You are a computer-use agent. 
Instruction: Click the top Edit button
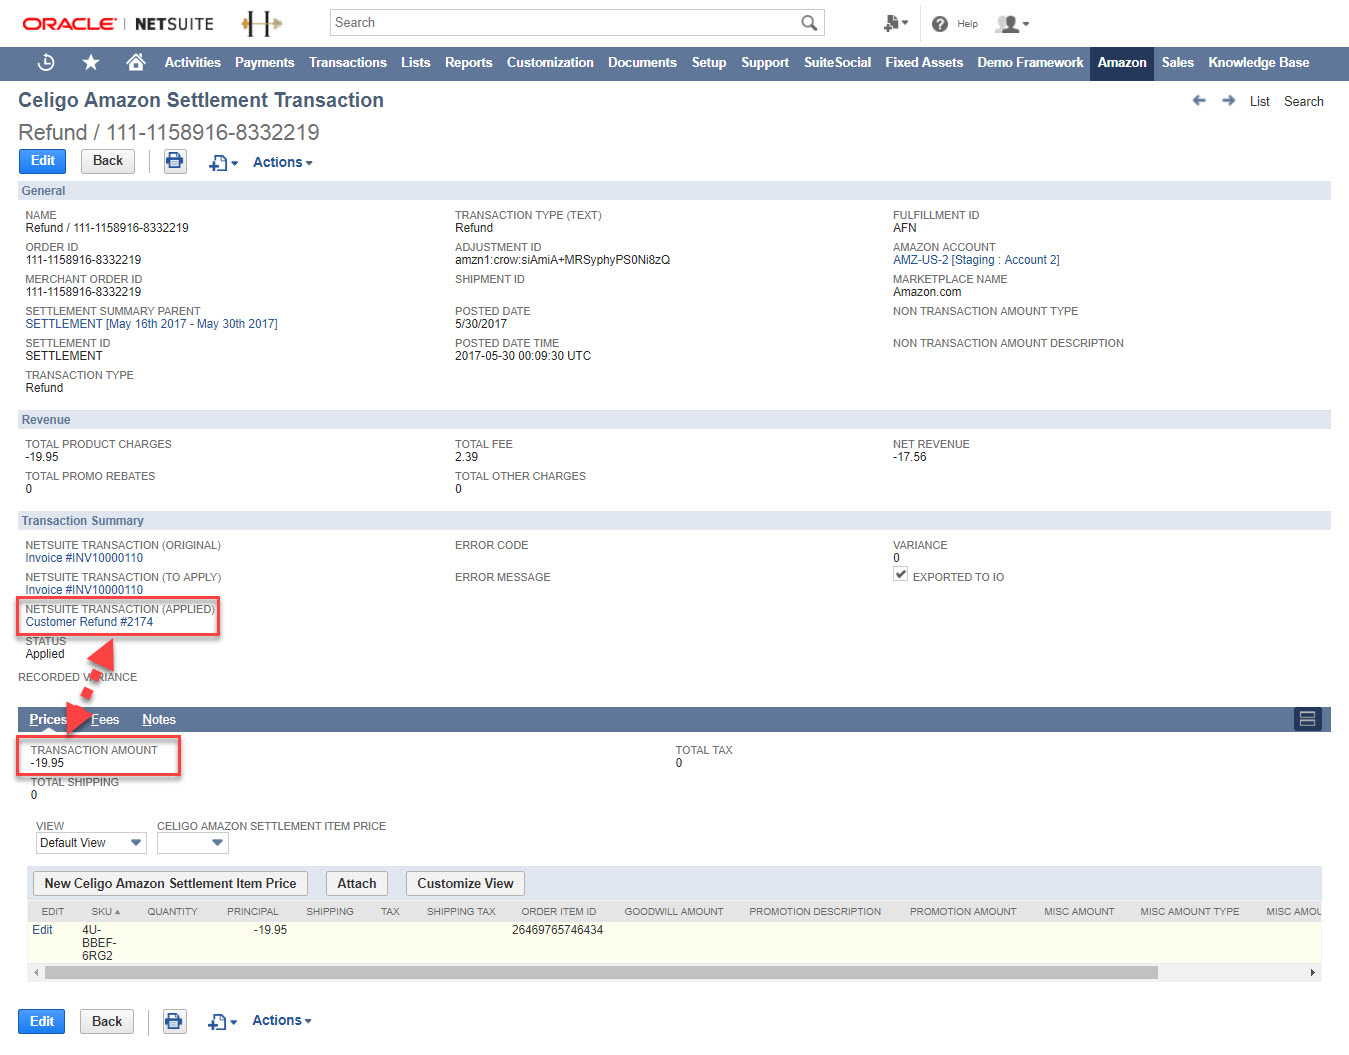(x=43, y=161)
